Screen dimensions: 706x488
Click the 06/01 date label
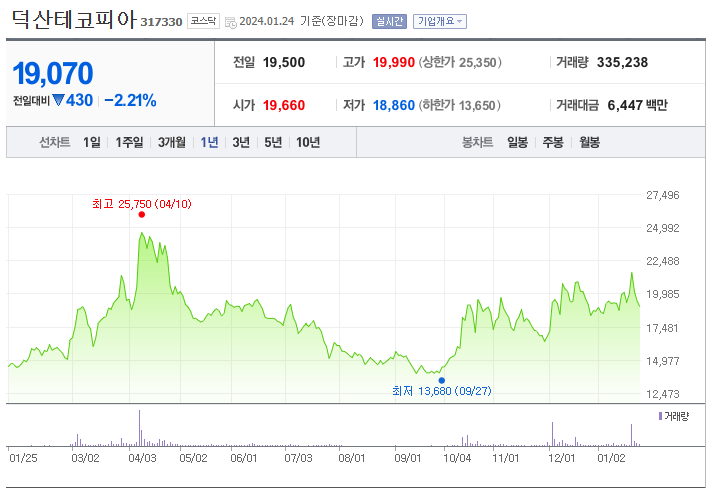point(244,458)
